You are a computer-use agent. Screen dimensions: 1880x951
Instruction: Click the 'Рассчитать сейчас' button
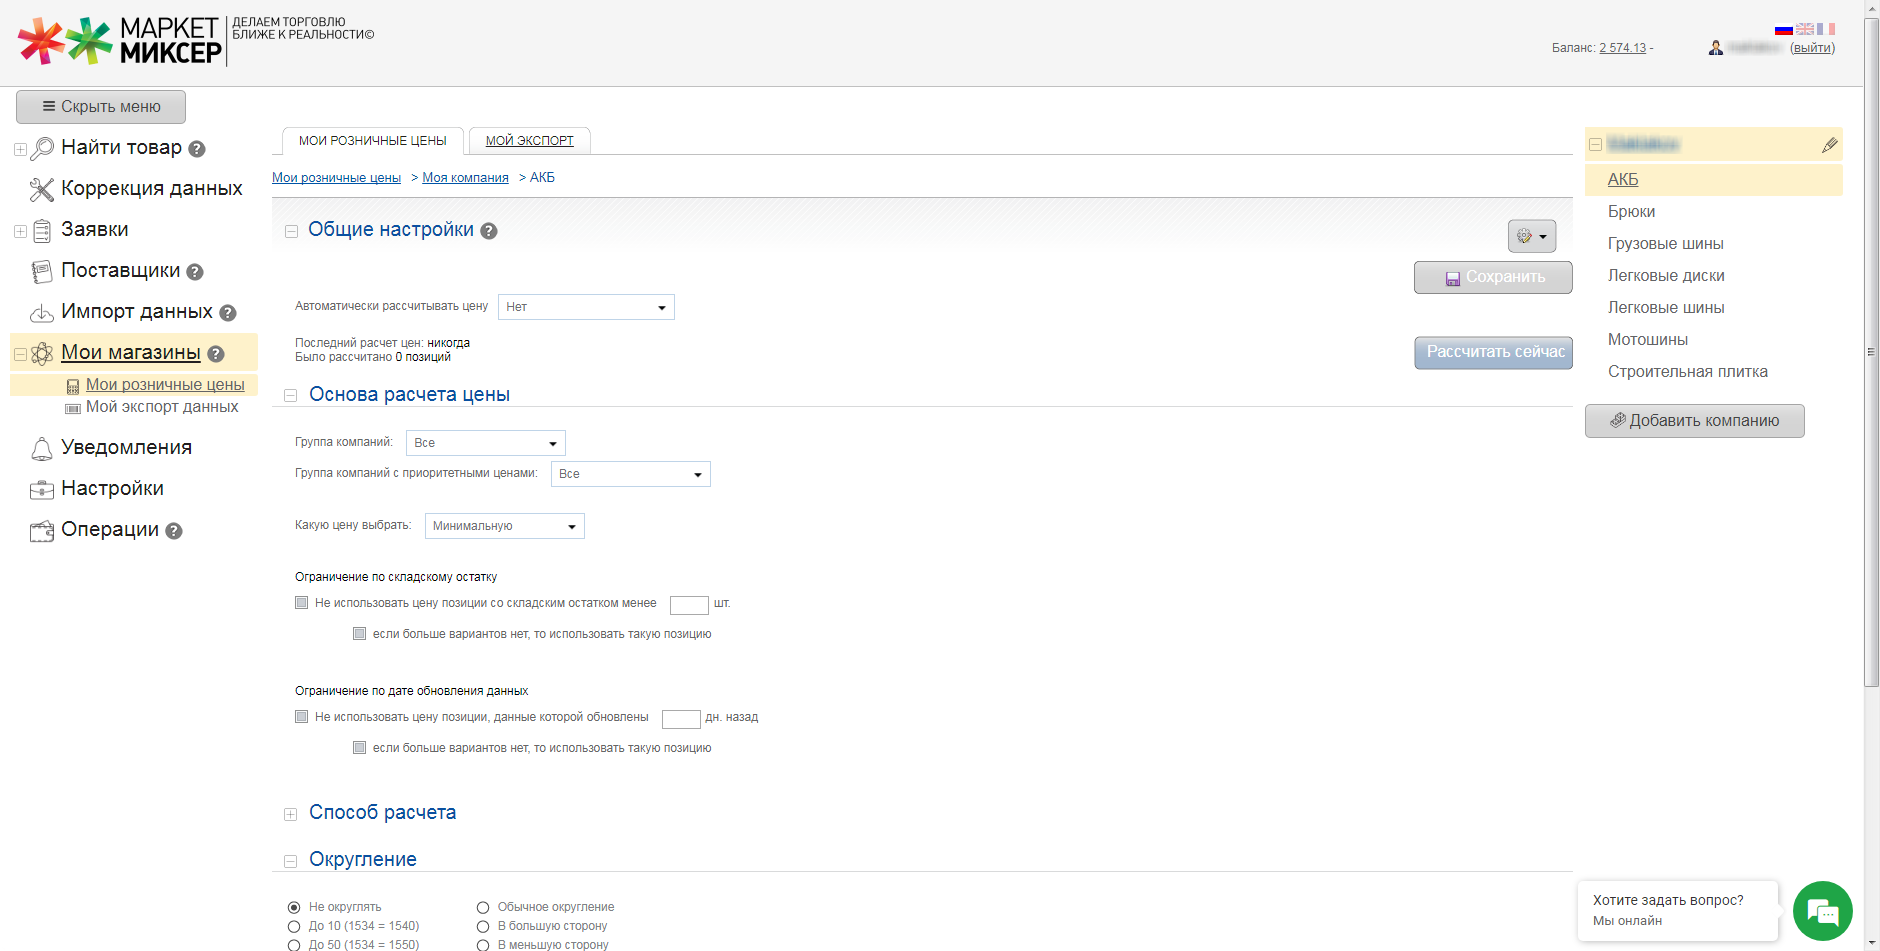coord(1493,353)
